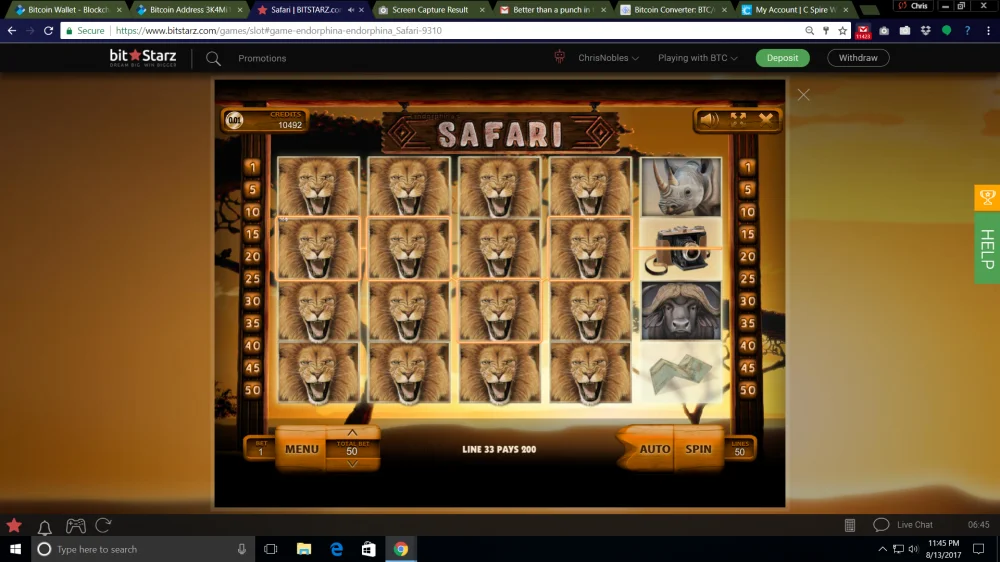This screenshot has height=562, width=1000.
Task: Go back in browser
Action: [x=12, y=31]
